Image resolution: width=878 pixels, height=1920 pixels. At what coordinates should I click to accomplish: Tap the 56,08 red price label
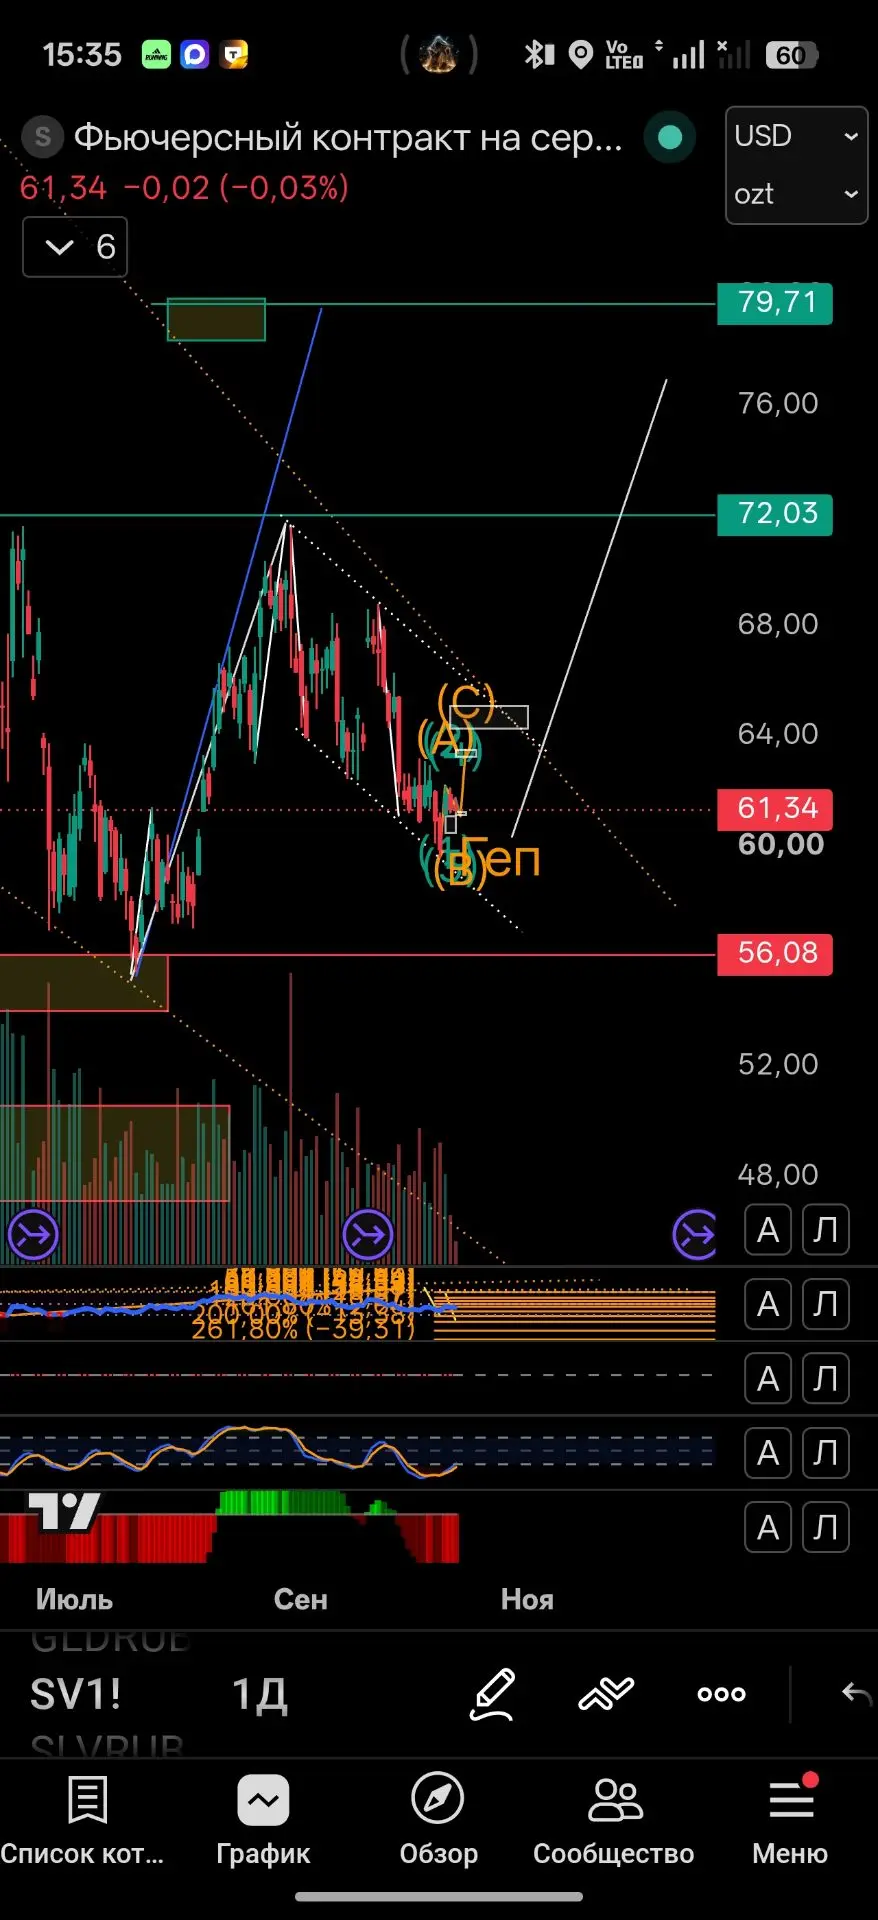coord(775,954)
